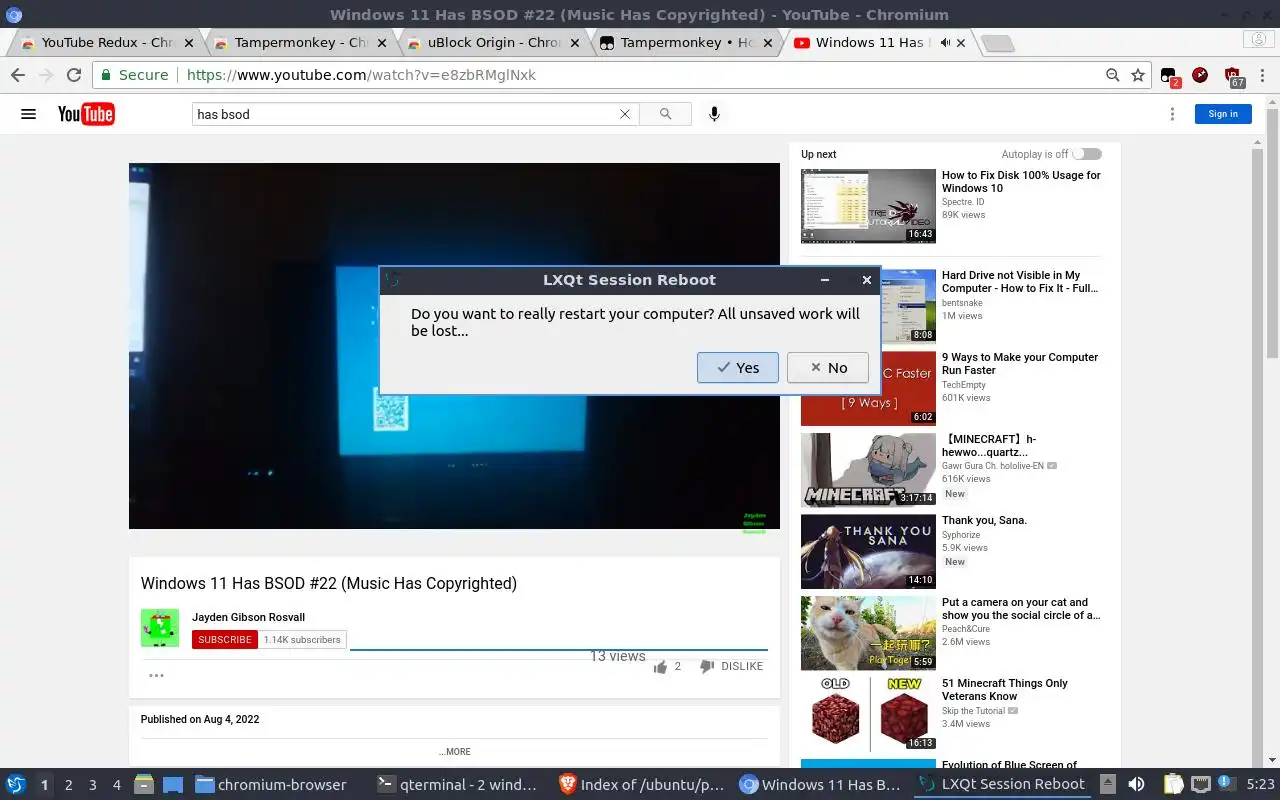This screenshot has width=1280, height=800.
Task: Like the video with thumbs up
Action: coord(660,666)
